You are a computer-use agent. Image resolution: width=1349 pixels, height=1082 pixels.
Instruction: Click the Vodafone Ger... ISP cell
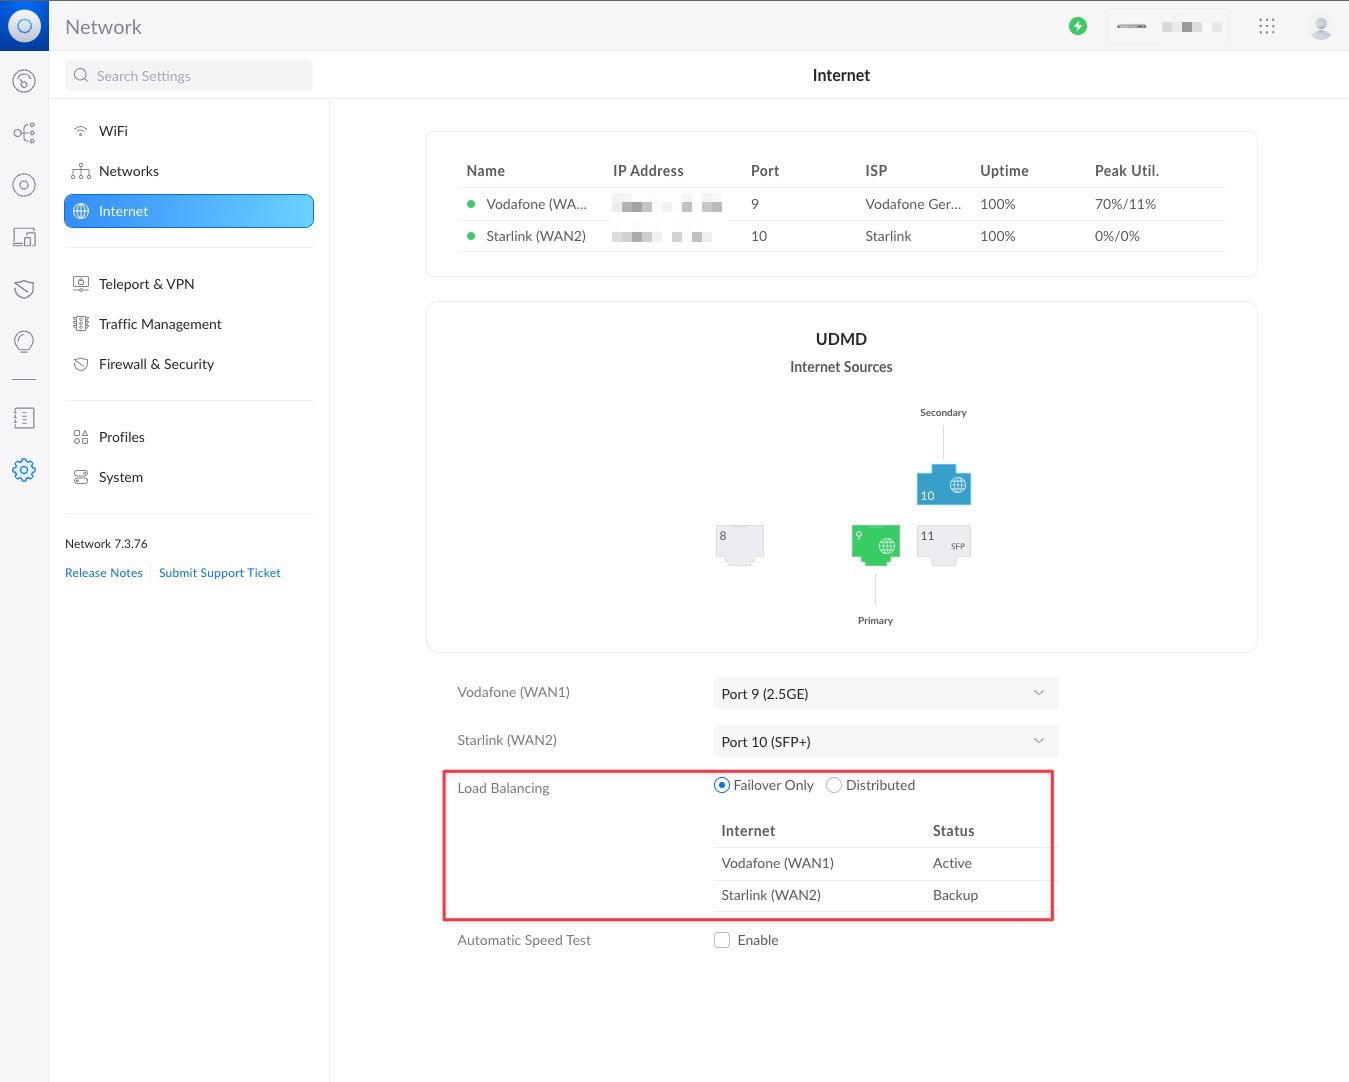tap(913, 204)
